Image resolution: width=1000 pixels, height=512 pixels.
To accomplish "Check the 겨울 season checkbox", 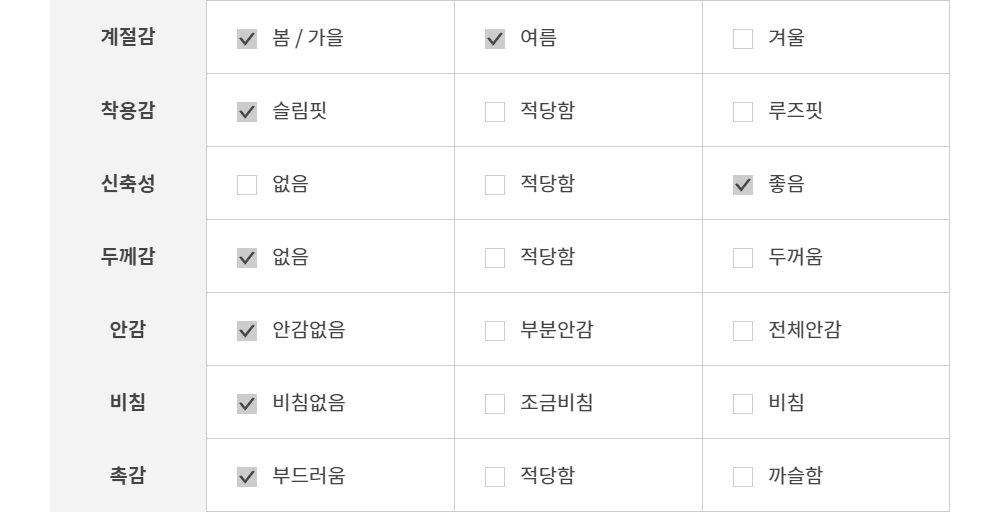I will (743, 39).
